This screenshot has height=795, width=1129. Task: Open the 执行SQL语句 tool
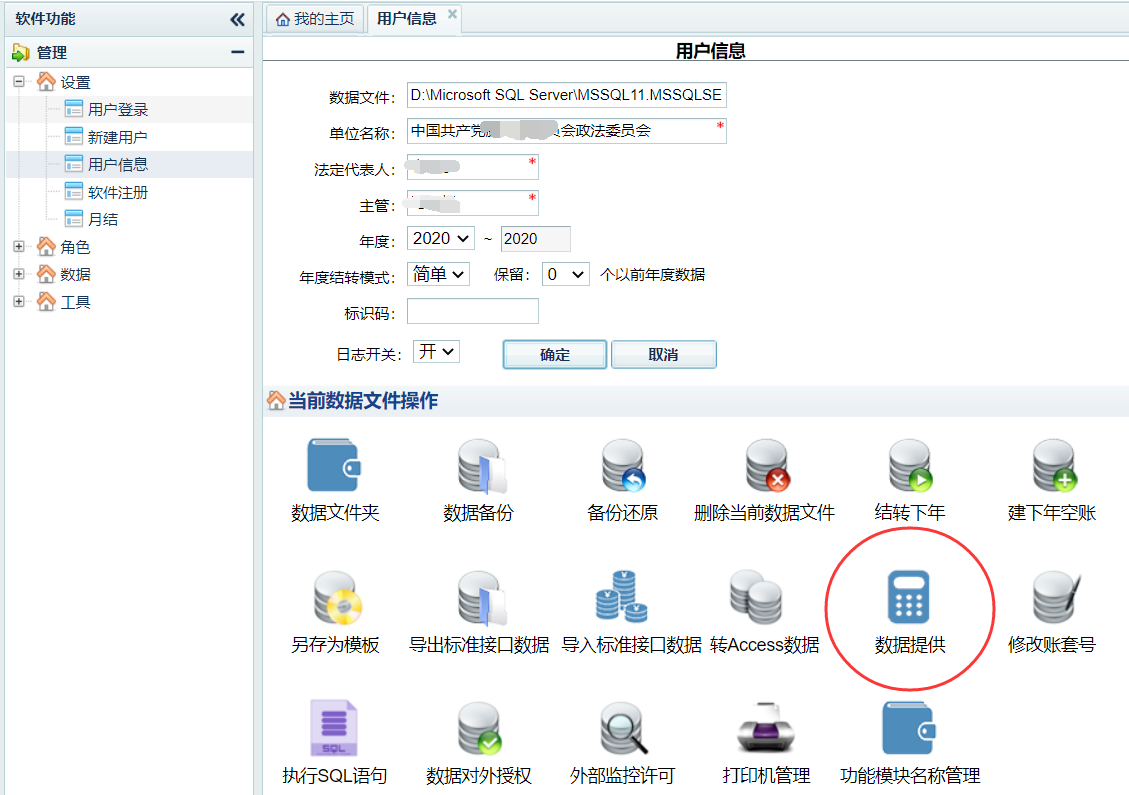pos(335,728)
